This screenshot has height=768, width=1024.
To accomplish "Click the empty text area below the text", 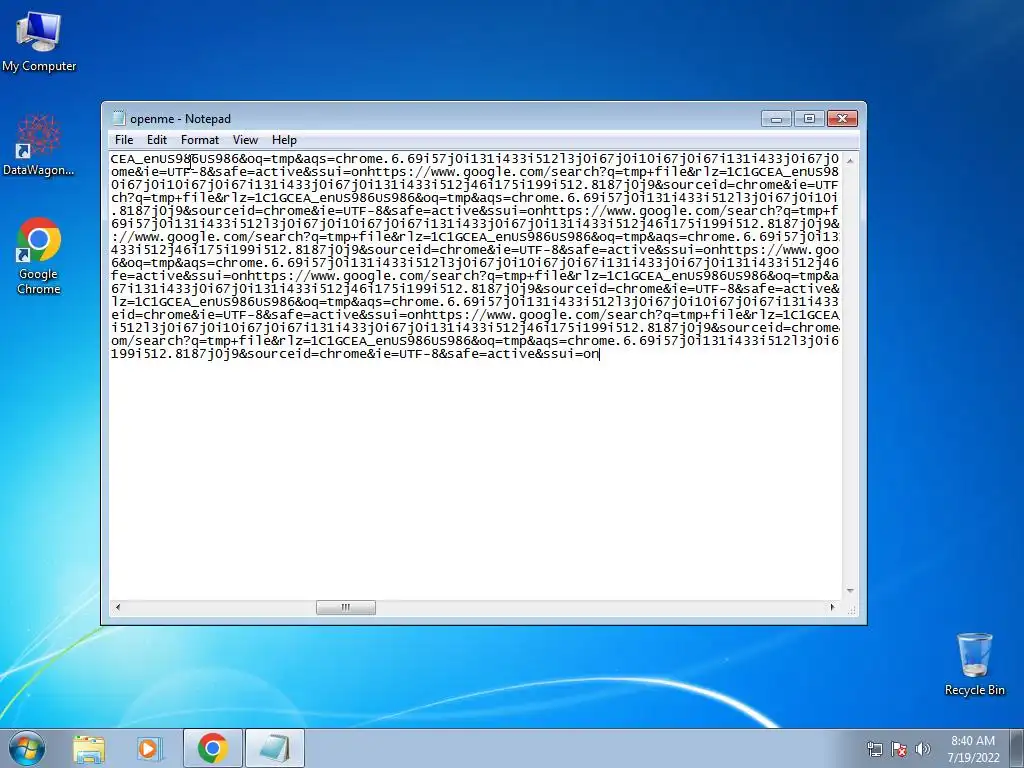I will pyautogui.click(x=475, y=480).
